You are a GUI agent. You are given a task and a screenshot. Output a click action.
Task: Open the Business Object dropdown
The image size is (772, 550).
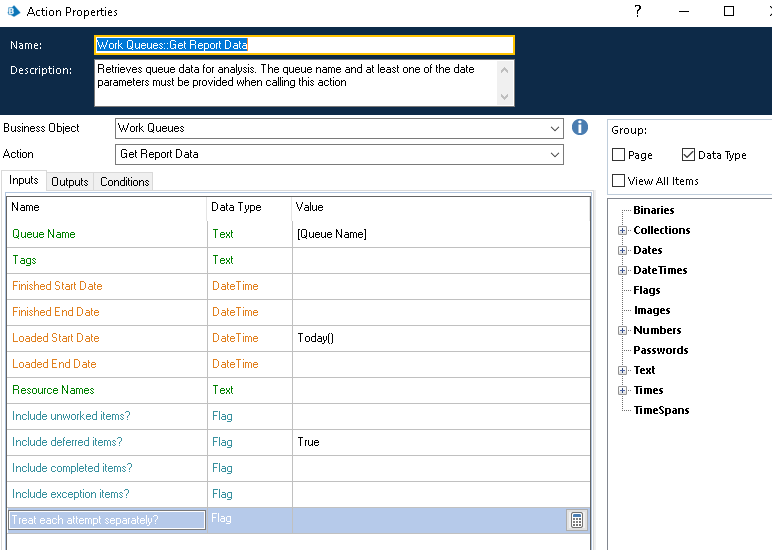tap(555, 128)
